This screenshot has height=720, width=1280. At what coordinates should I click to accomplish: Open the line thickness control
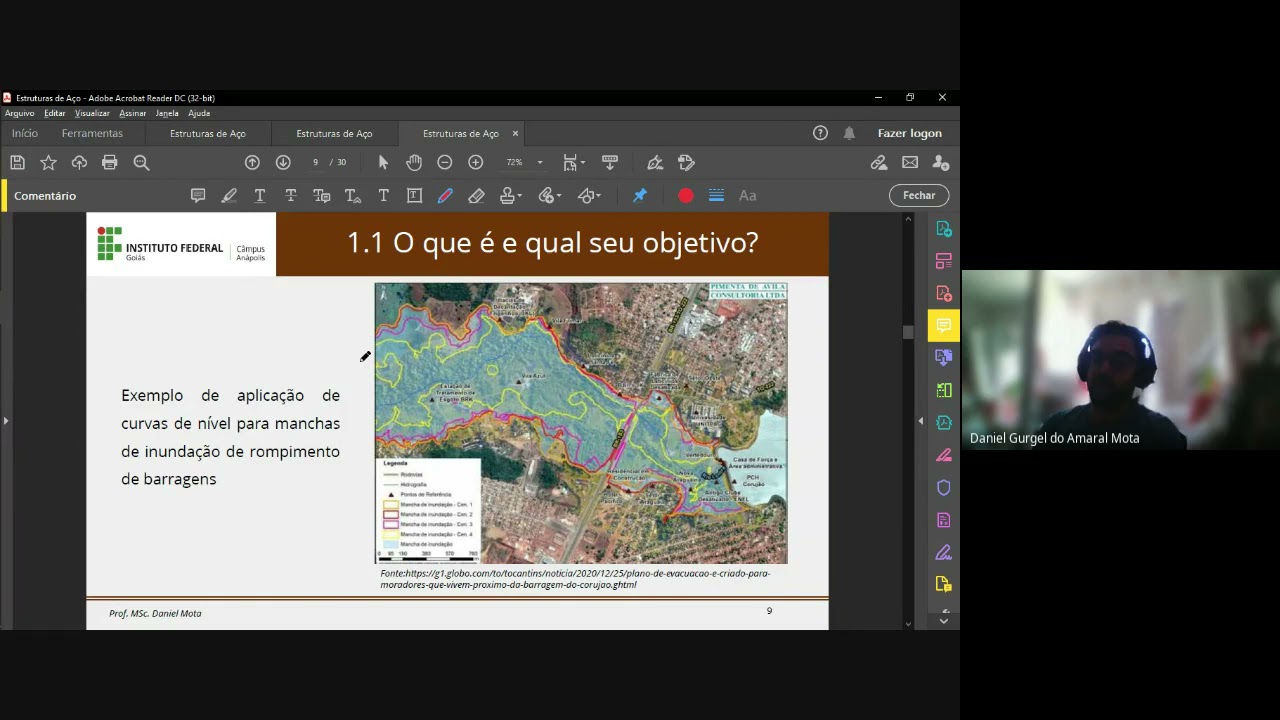(x=716, y=196)
